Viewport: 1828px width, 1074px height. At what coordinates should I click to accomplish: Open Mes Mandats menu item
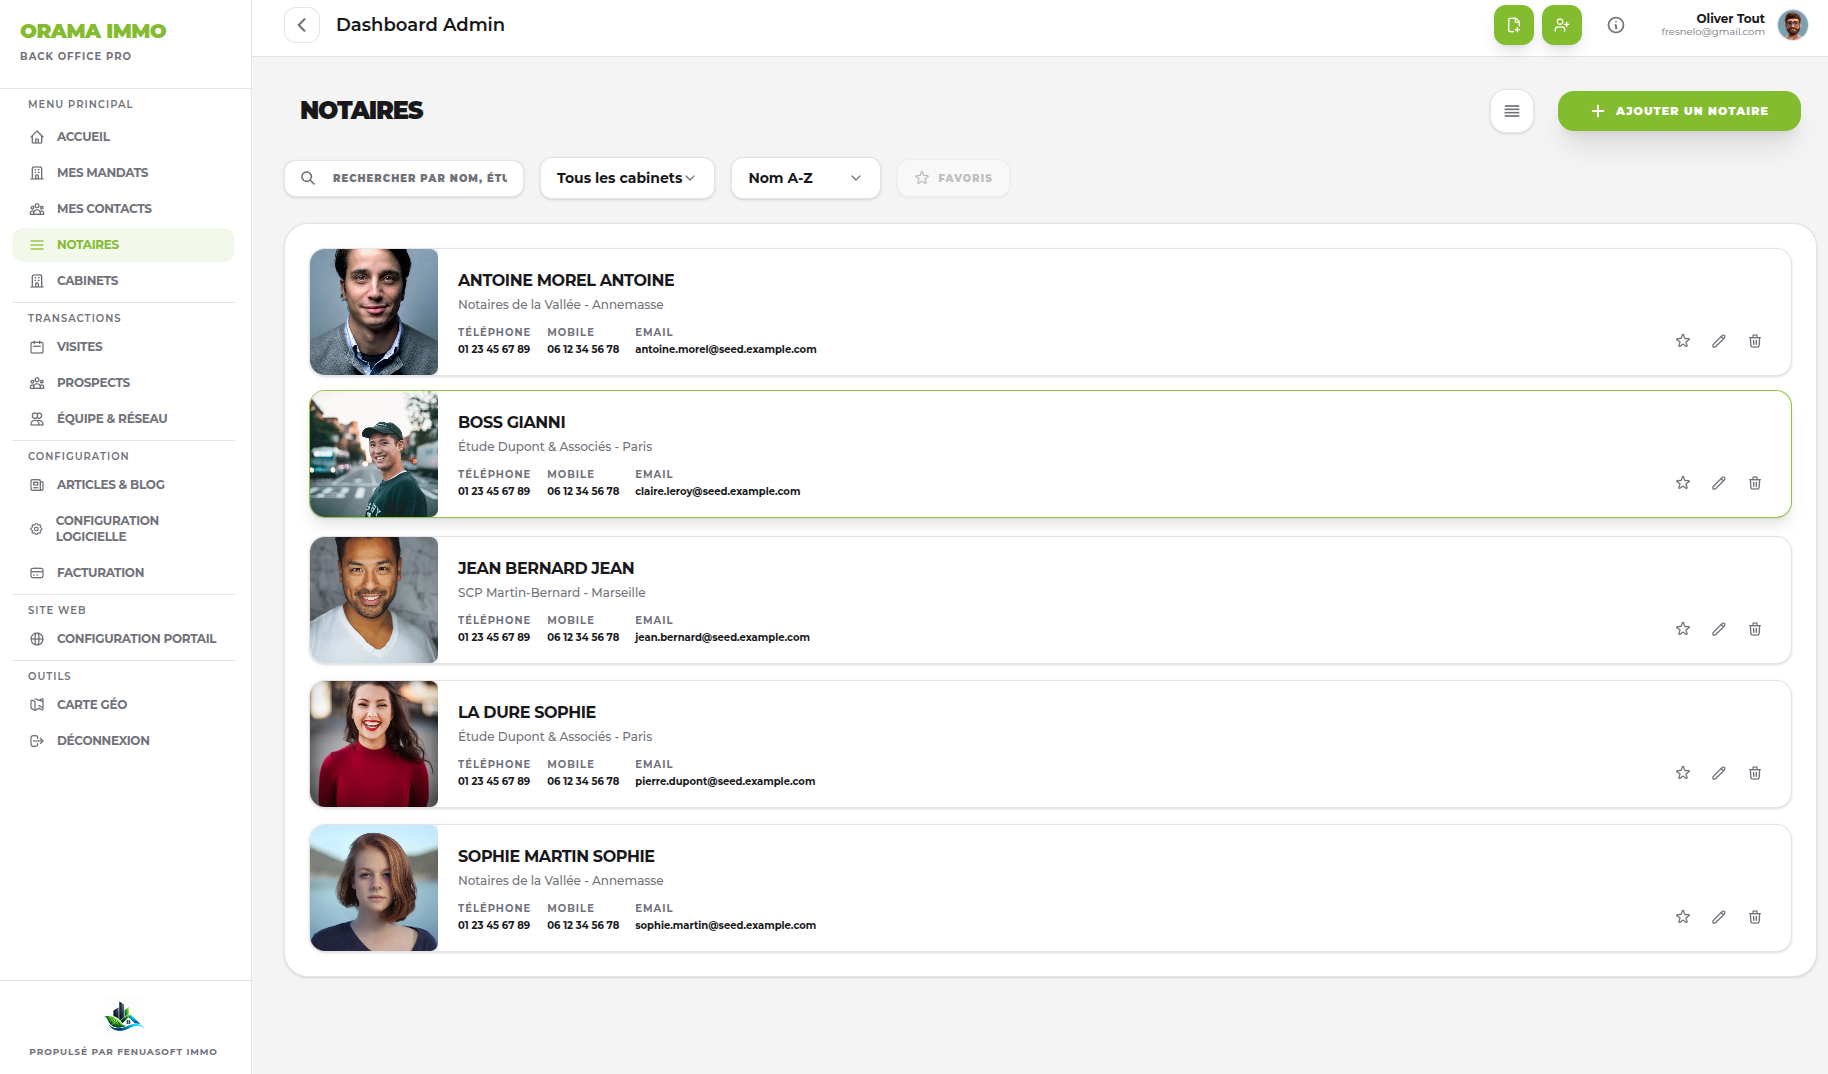coord(123,173)
